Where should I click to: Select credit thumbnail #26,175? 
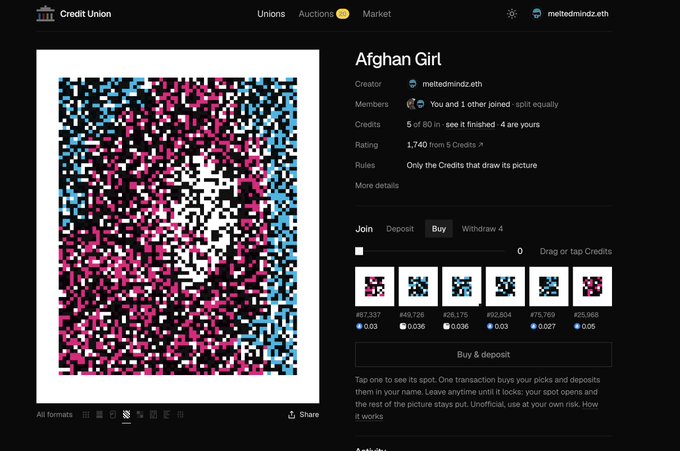[461, 286]
